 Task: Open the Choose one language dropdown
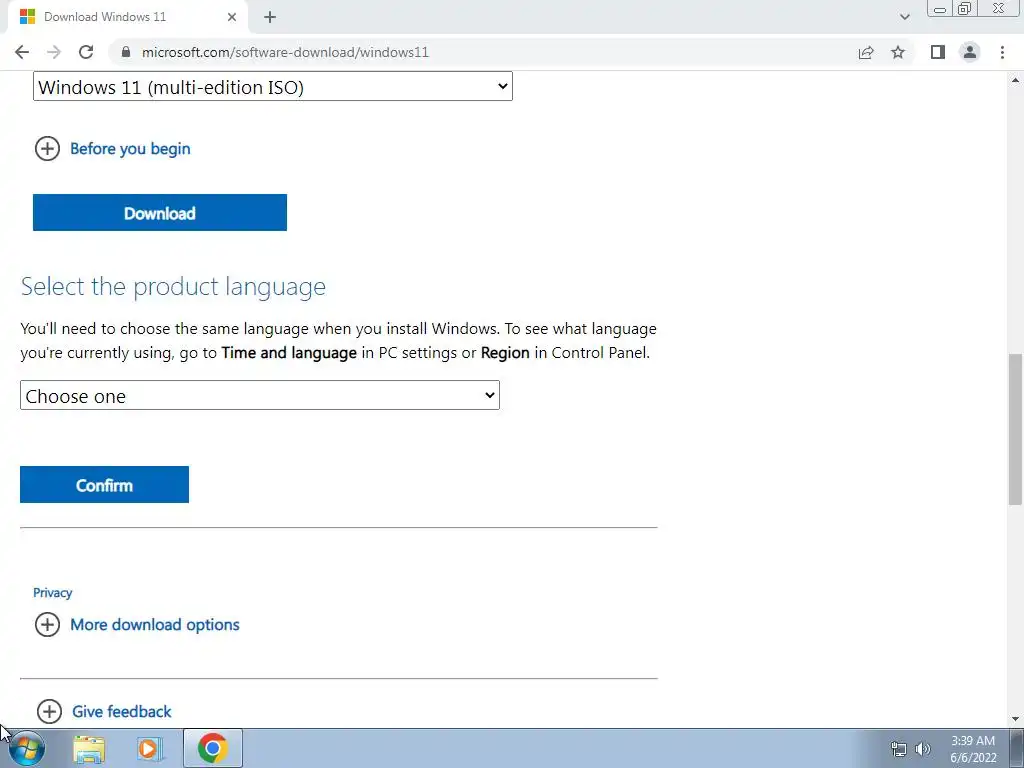pos(260,395)
